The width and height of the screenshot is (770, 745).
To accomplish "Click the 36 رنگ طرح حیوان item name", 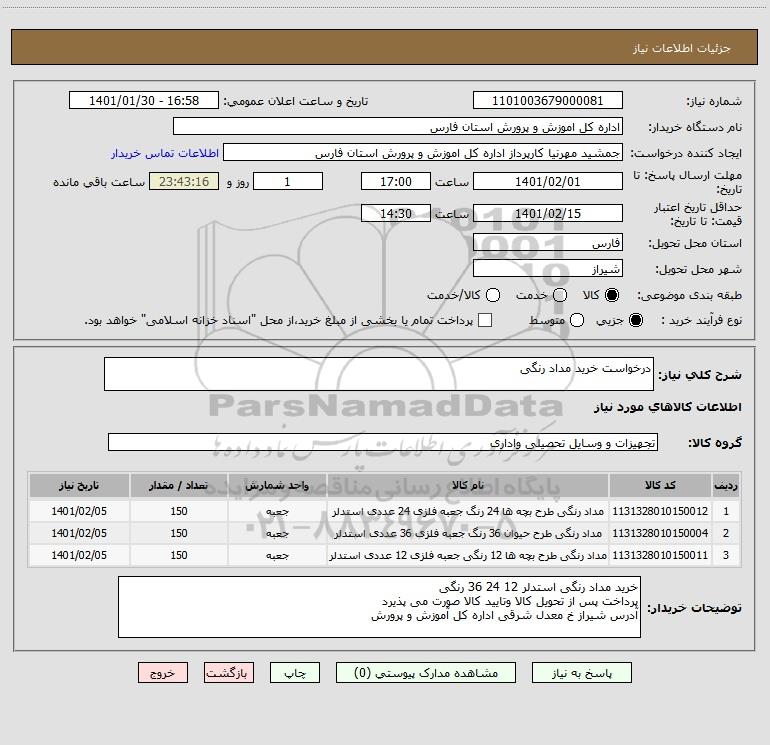I will pyautogui.click(x=468, y=533).
